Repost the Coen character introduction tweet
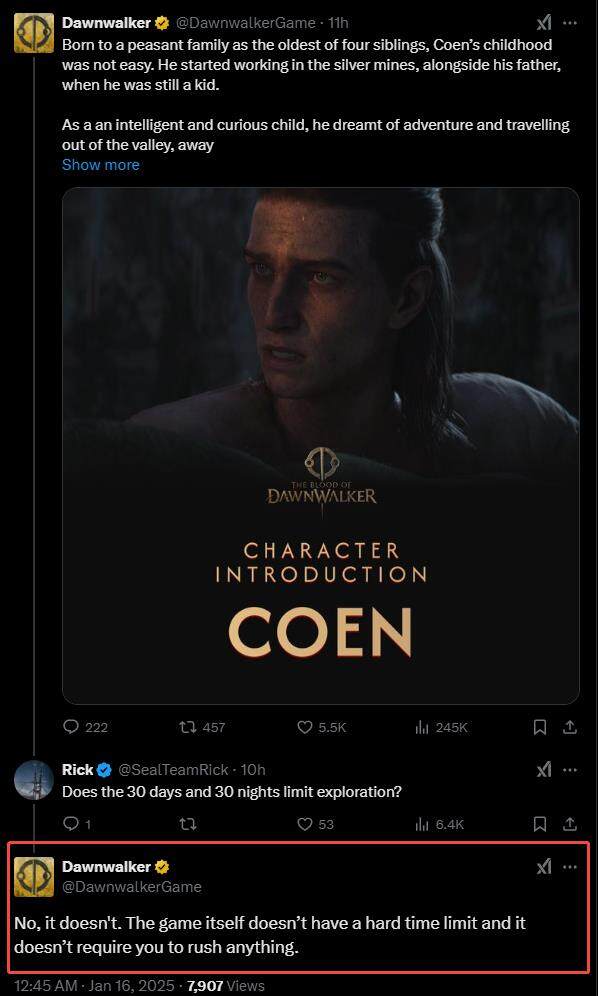 (x=188, y=727)
